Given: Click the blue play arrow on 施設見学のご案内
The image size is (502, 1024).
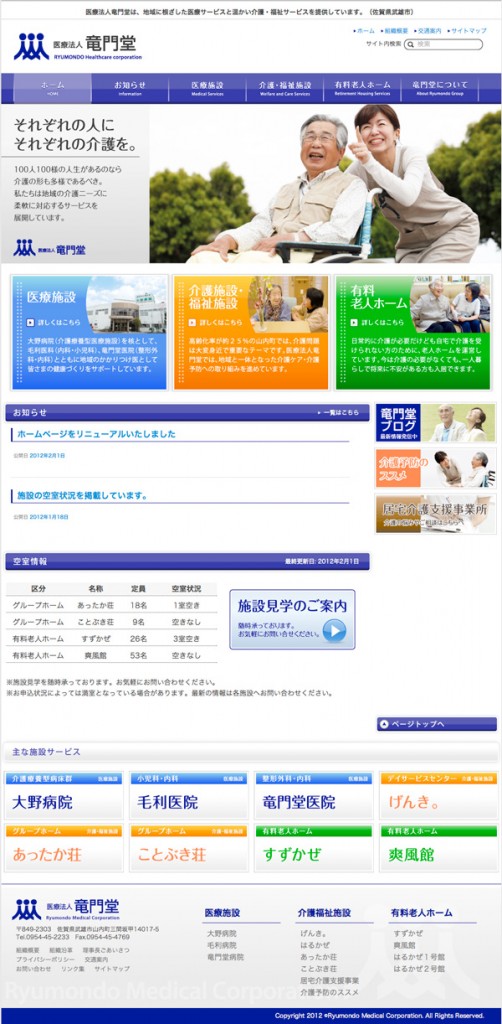Looking at the screenshot, I should [x=334, y=630].
